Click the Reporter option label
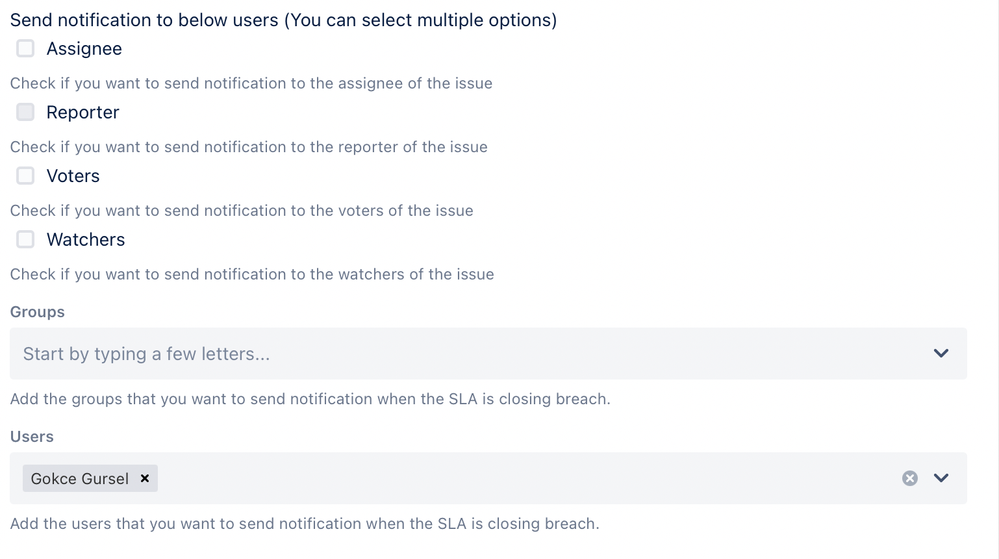The image size is (999, 559). 83,113
